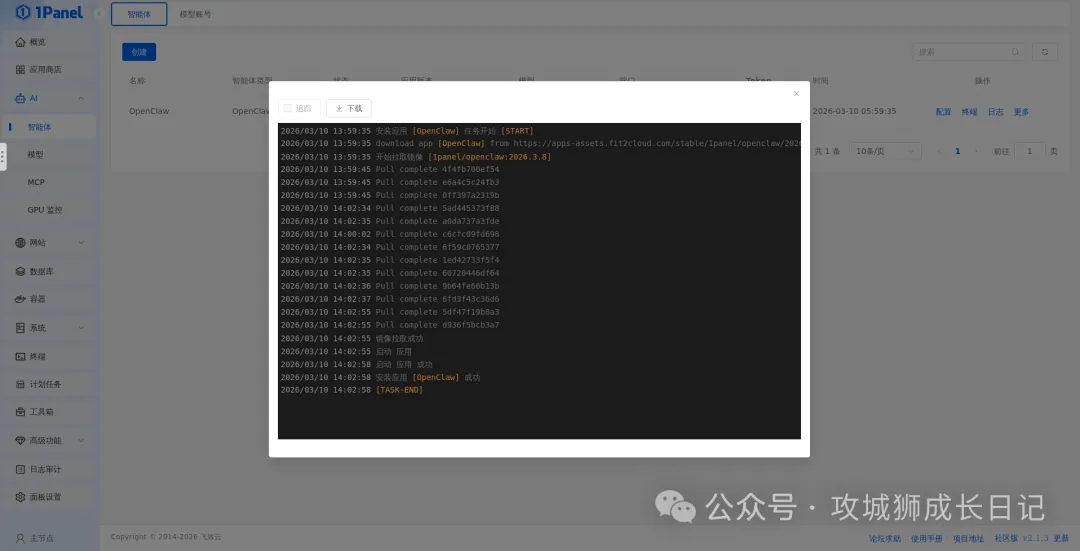This screenshot has height=551, width=1080.
Task: Open 工具箱 toolbox in sidebar
Action: pyautogui.click(x=41, y=412)
